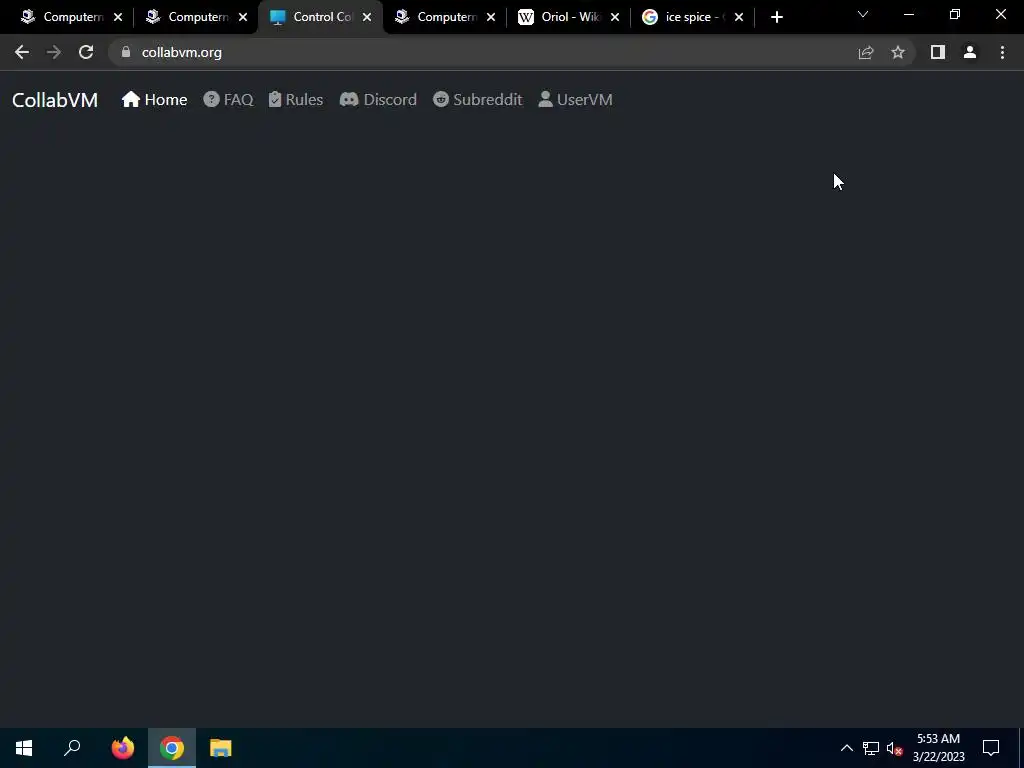
Task: Open the network status tray icon
Action: [871, 748]
